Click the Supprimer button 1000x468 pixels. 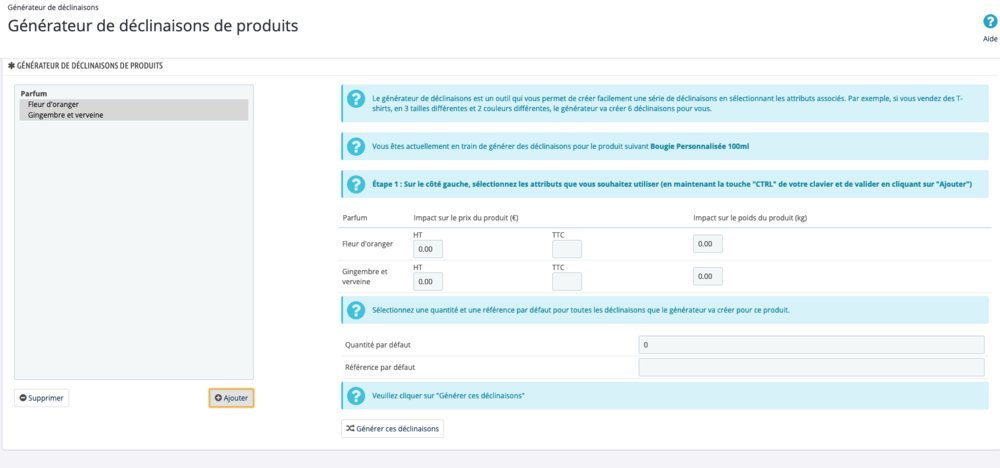click(x=42, y=397)
